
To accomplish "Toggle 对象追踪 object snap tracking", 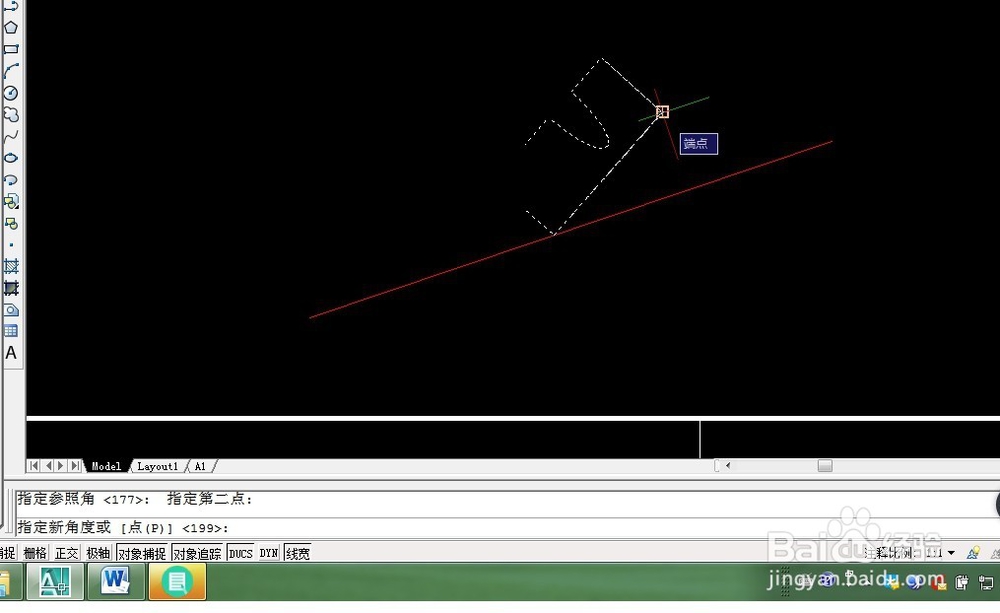I will [x=197, y=553].
